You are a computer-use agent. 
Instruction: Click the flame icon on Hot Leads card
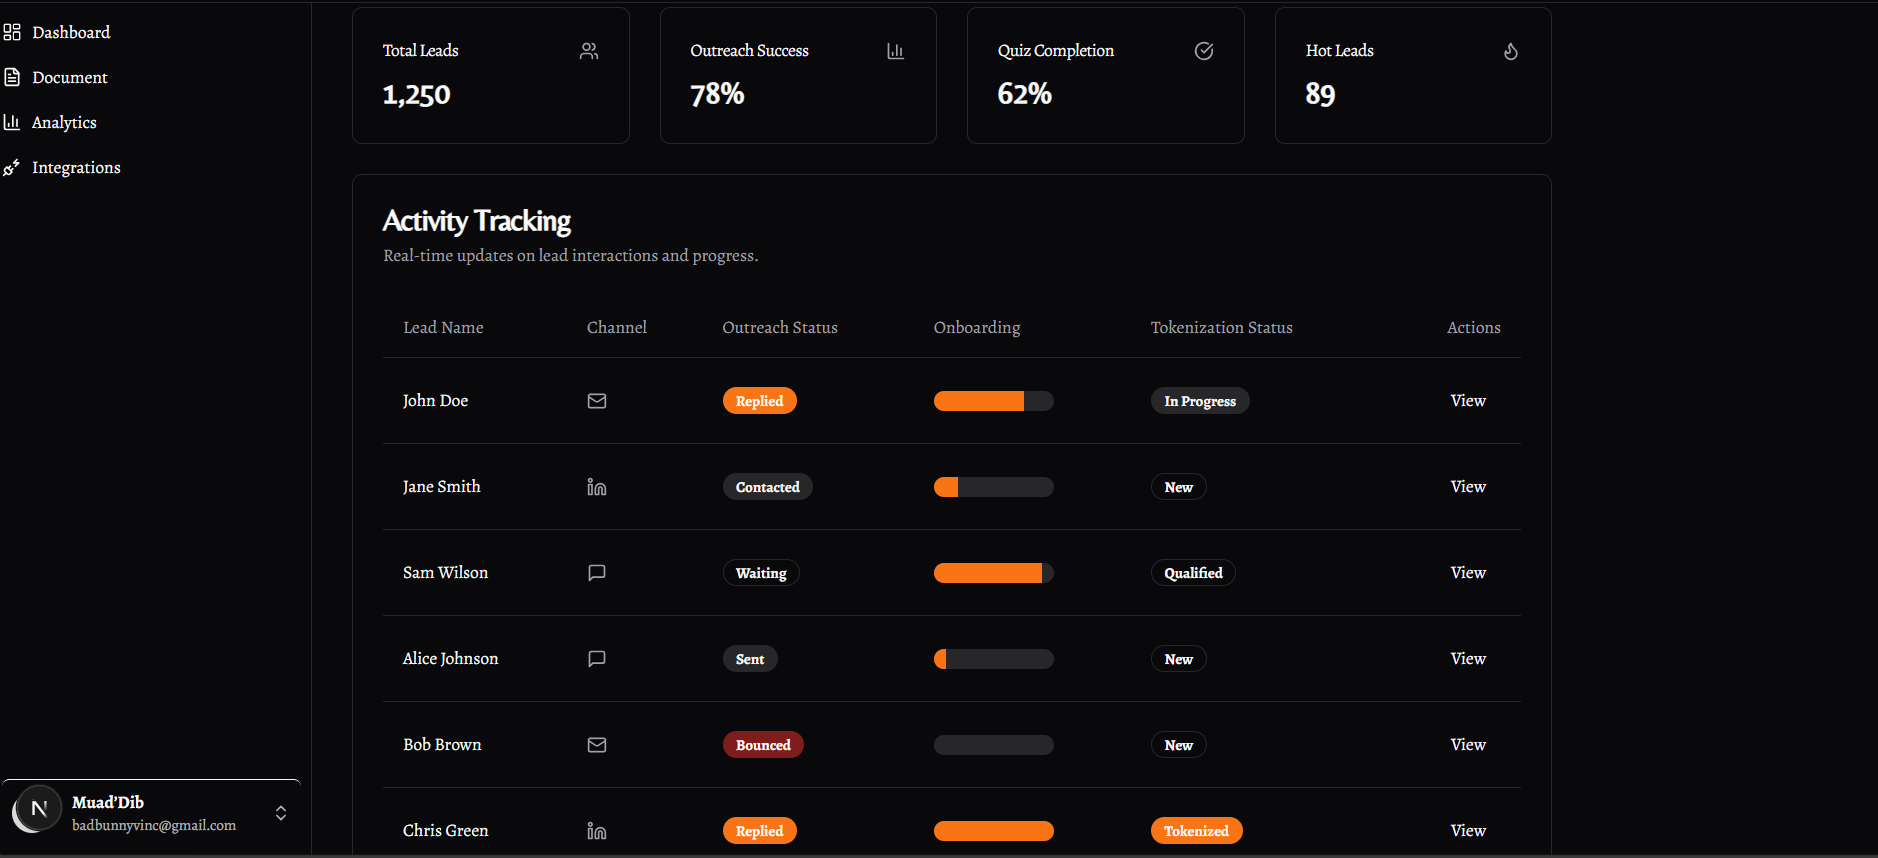point(1511,51)
